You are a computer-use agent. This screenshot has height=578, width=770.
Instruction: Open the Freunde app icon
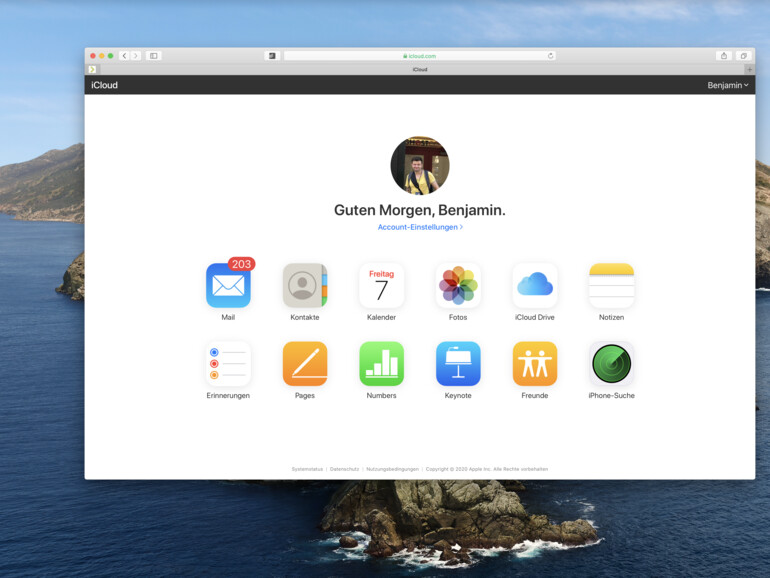tap(535, 364)
